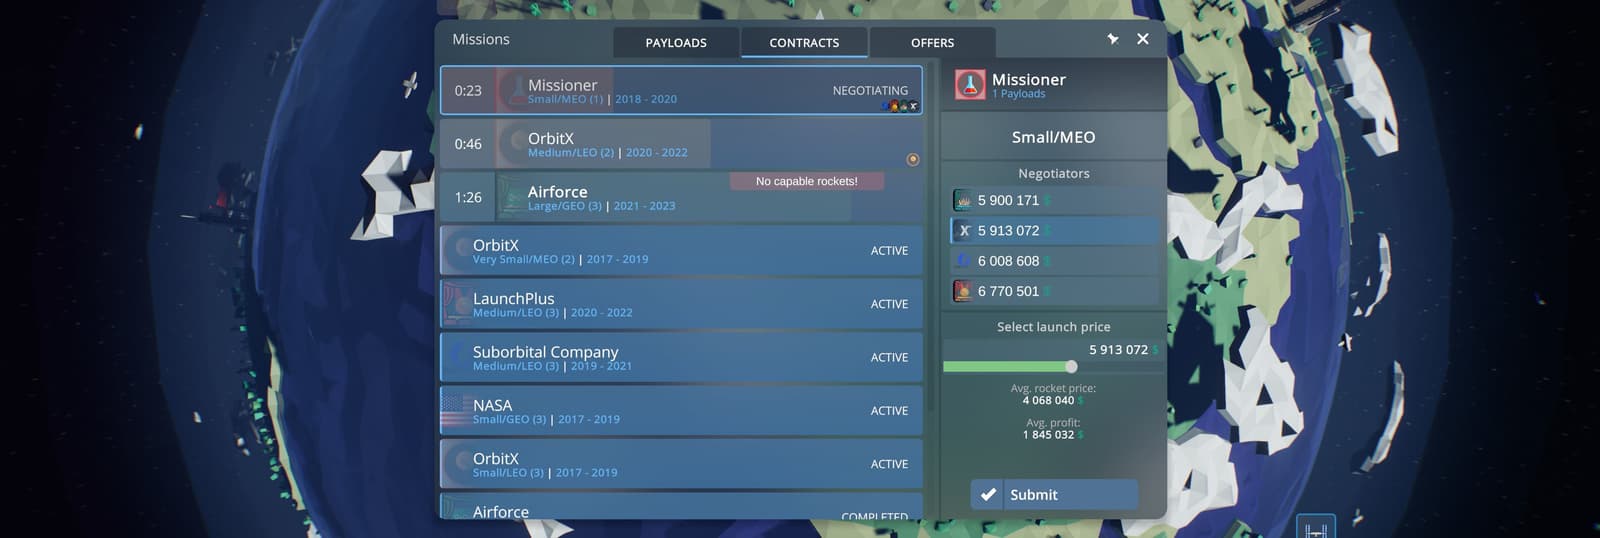Click the avg. rocket price 4 068 040

pyautogui.click(x=1053, y=400)
